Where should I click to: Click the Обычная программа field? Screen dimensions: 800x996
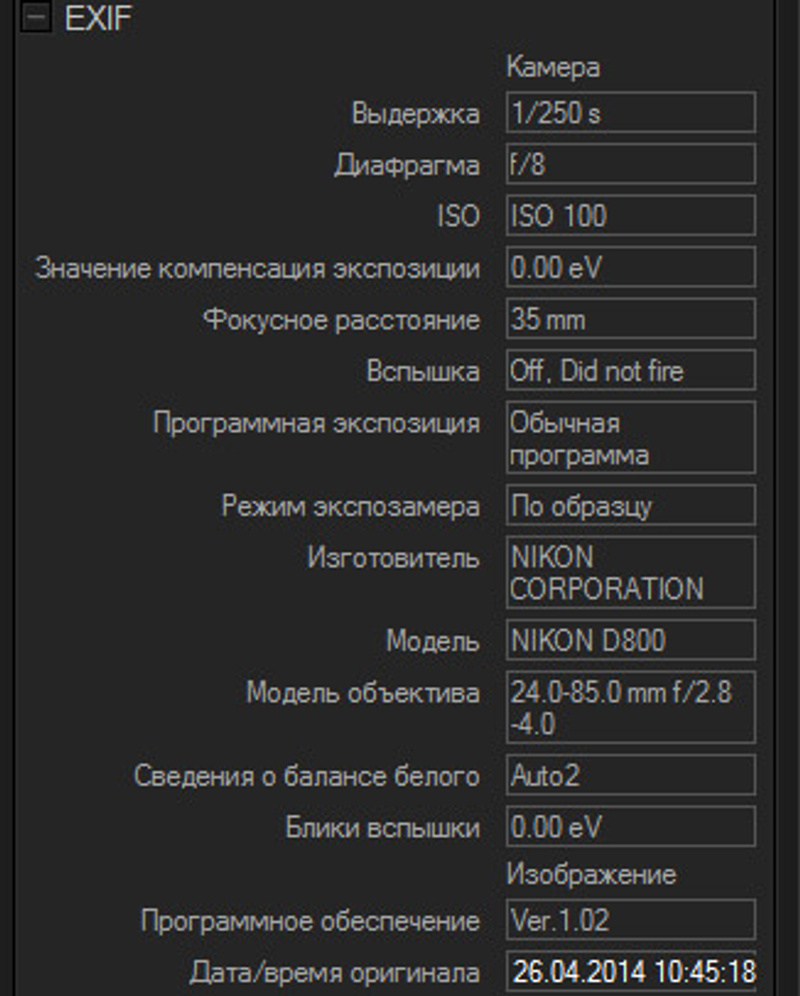(630, 438)
